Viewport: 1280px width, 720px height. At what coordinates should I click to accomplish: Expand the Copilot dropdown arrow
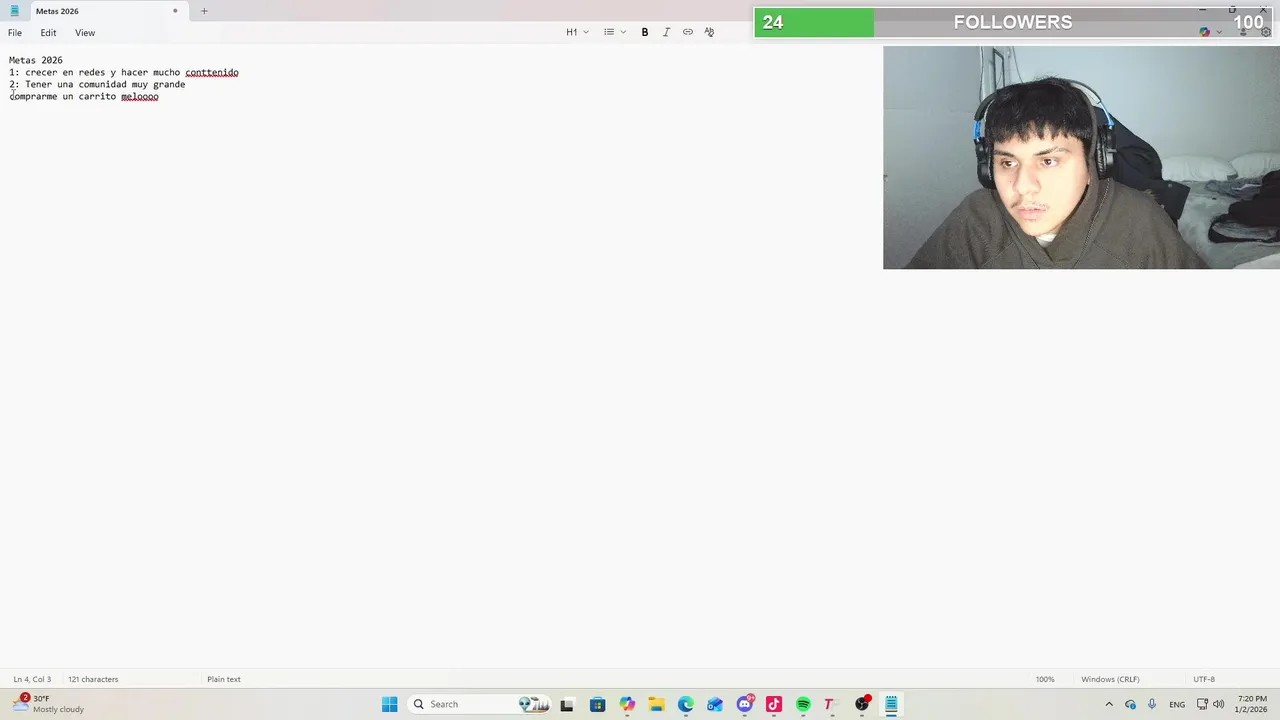point(1219,32)
